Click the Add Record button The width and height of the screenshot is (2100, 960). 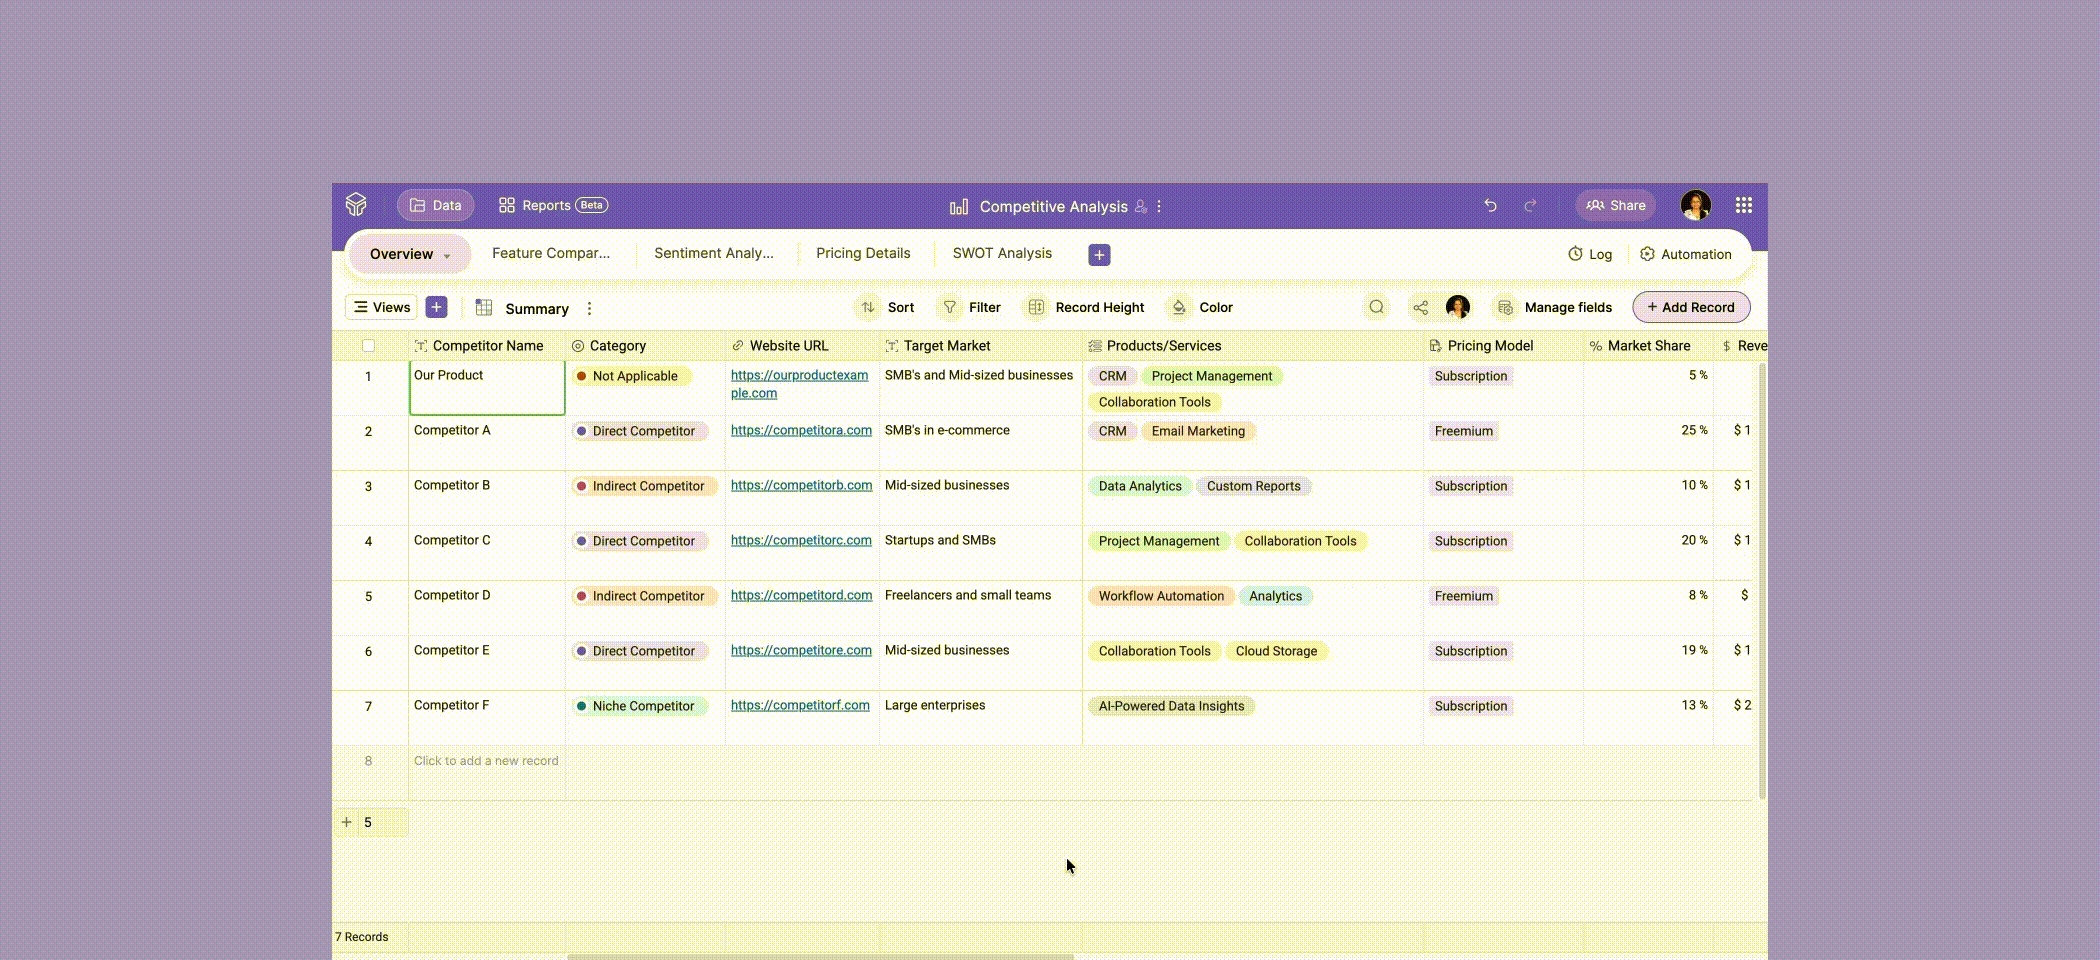(x=1690, y=307)
